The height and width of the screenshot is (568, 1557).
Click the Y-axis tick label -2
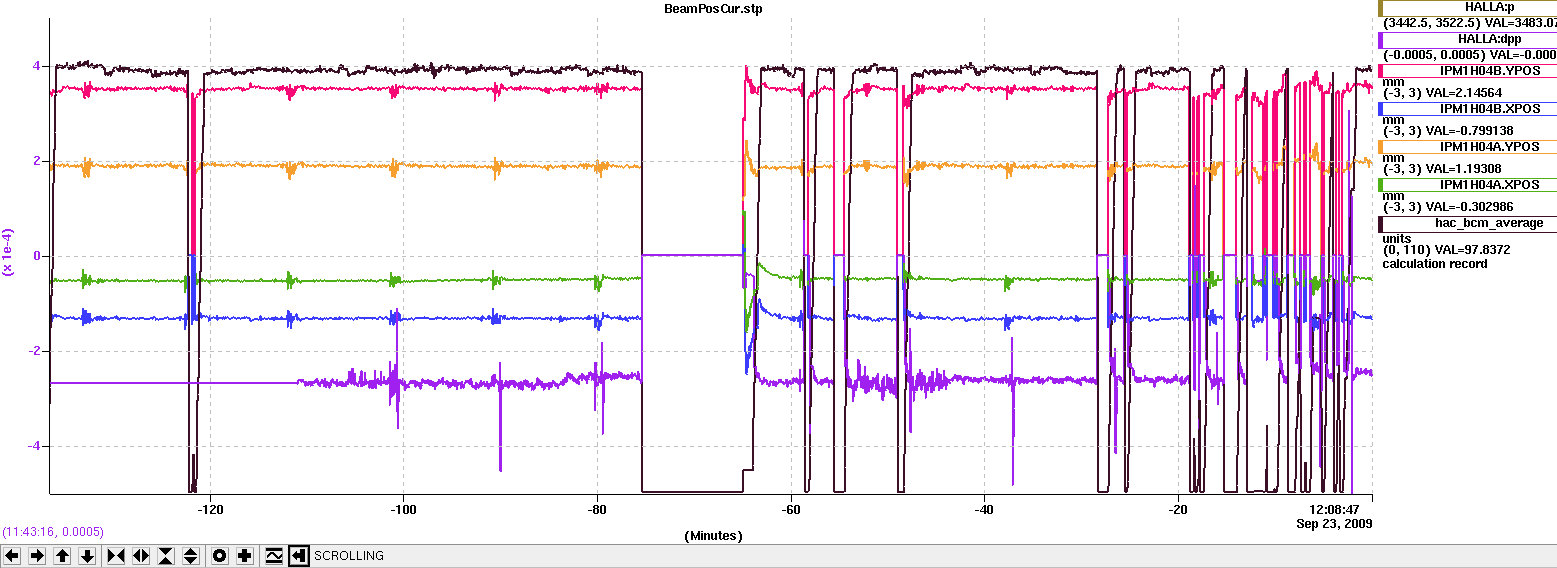(34, 351)
